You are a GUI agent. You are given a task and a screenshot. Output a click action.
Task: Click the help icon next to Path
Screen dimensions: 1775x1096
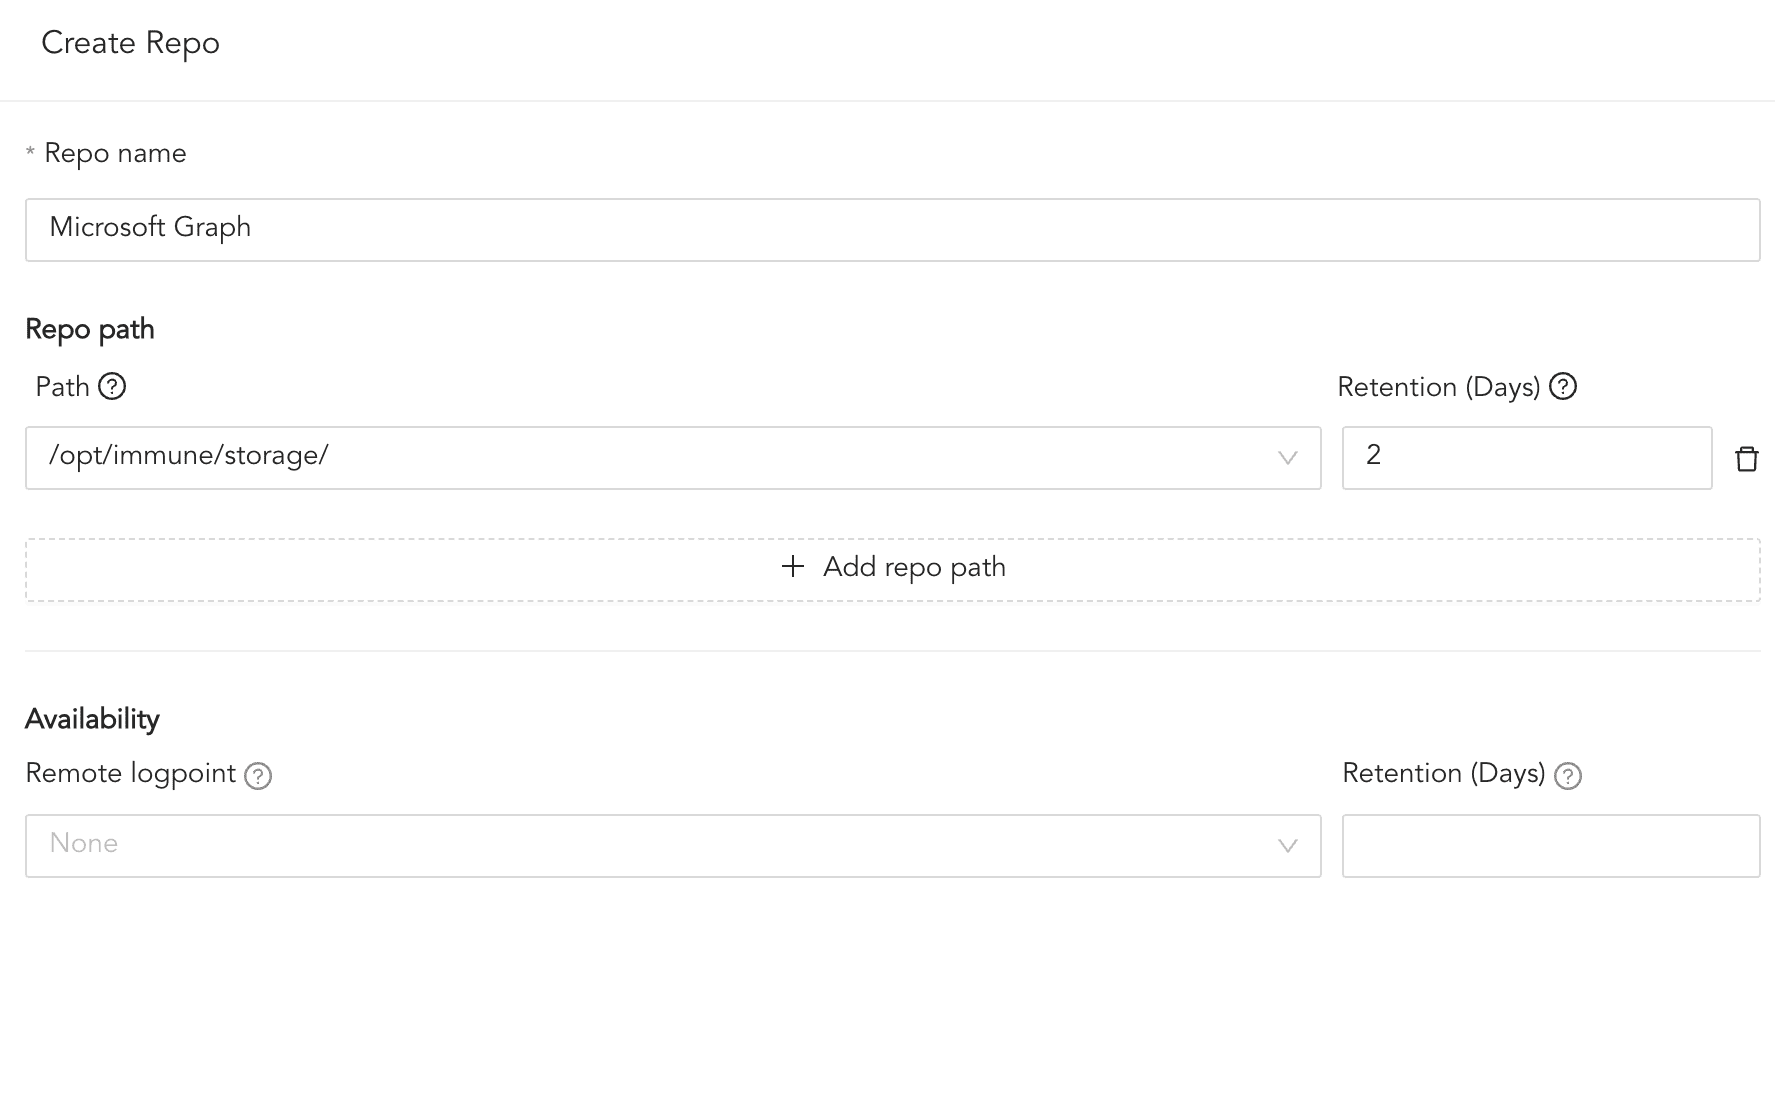coord(112,386)
